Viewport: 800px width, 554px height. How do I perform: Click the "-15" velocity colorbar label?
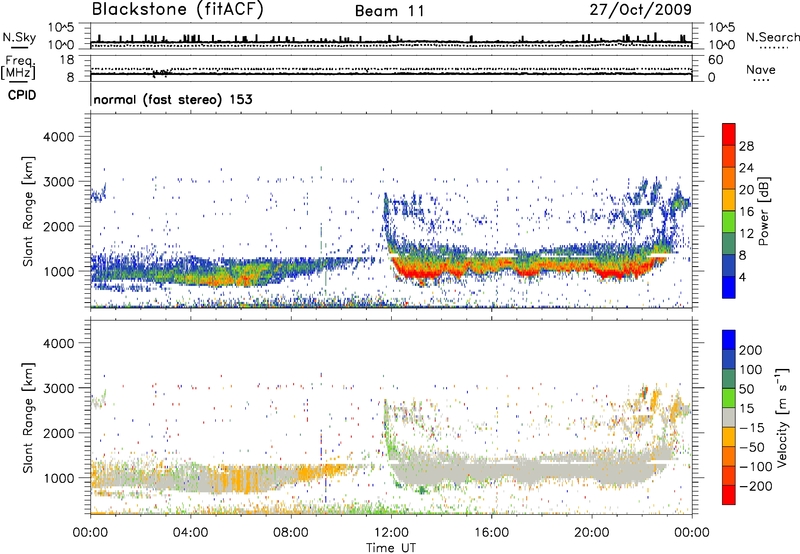pyautogui.click(x=751, y=427)
